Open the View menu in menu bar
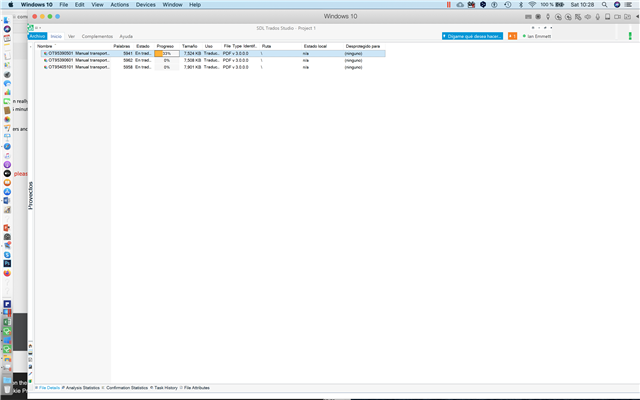The width and height of the screenshot is (640, 400). point(97,4)
